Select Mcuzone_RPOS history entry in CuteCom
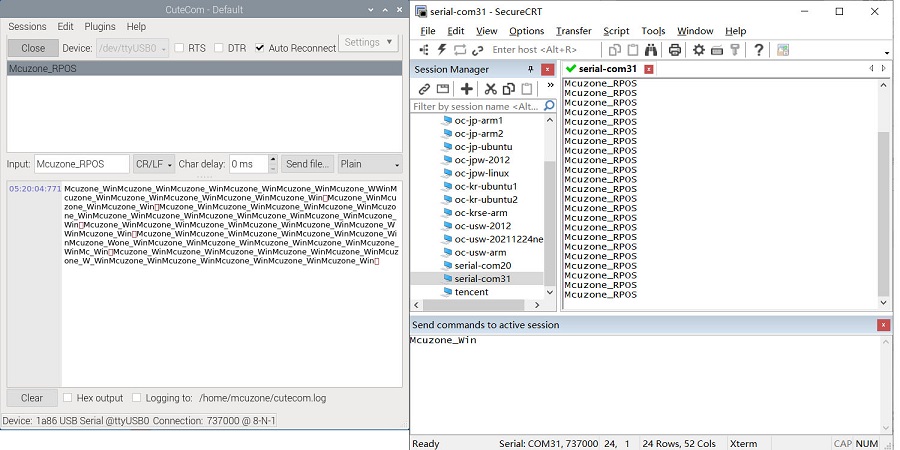 coord(204,69)
